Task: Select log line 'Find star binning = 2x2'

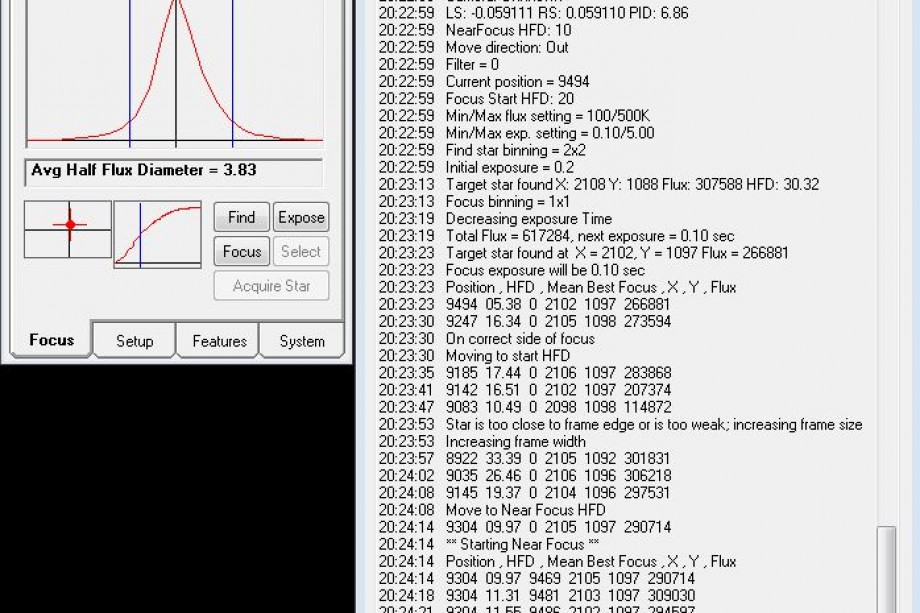Action: pyautogui.click(x=482, y=150)
